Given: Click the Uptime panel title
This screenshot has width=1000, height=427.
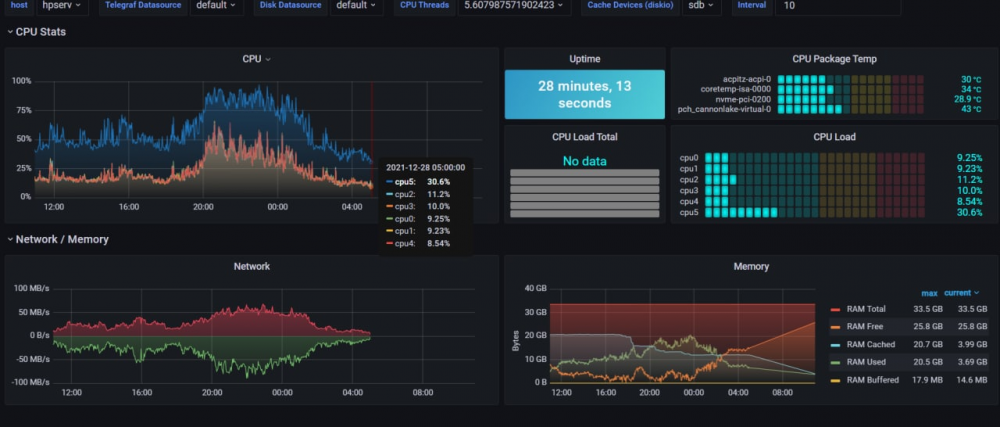Looking at the screenshot, I should coord(584,59).
